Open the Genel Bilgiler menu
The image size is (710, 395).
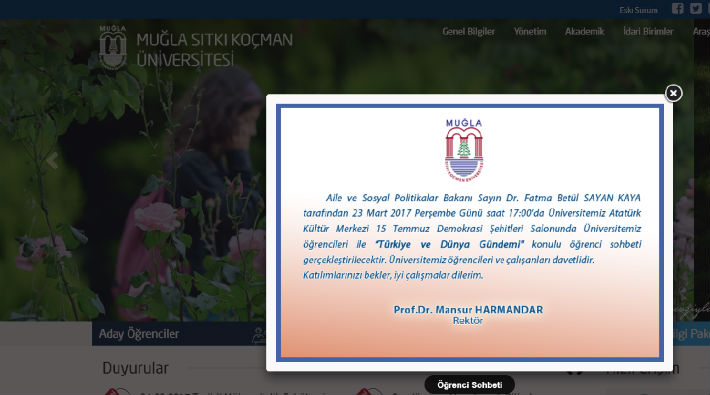pos(468,32)
